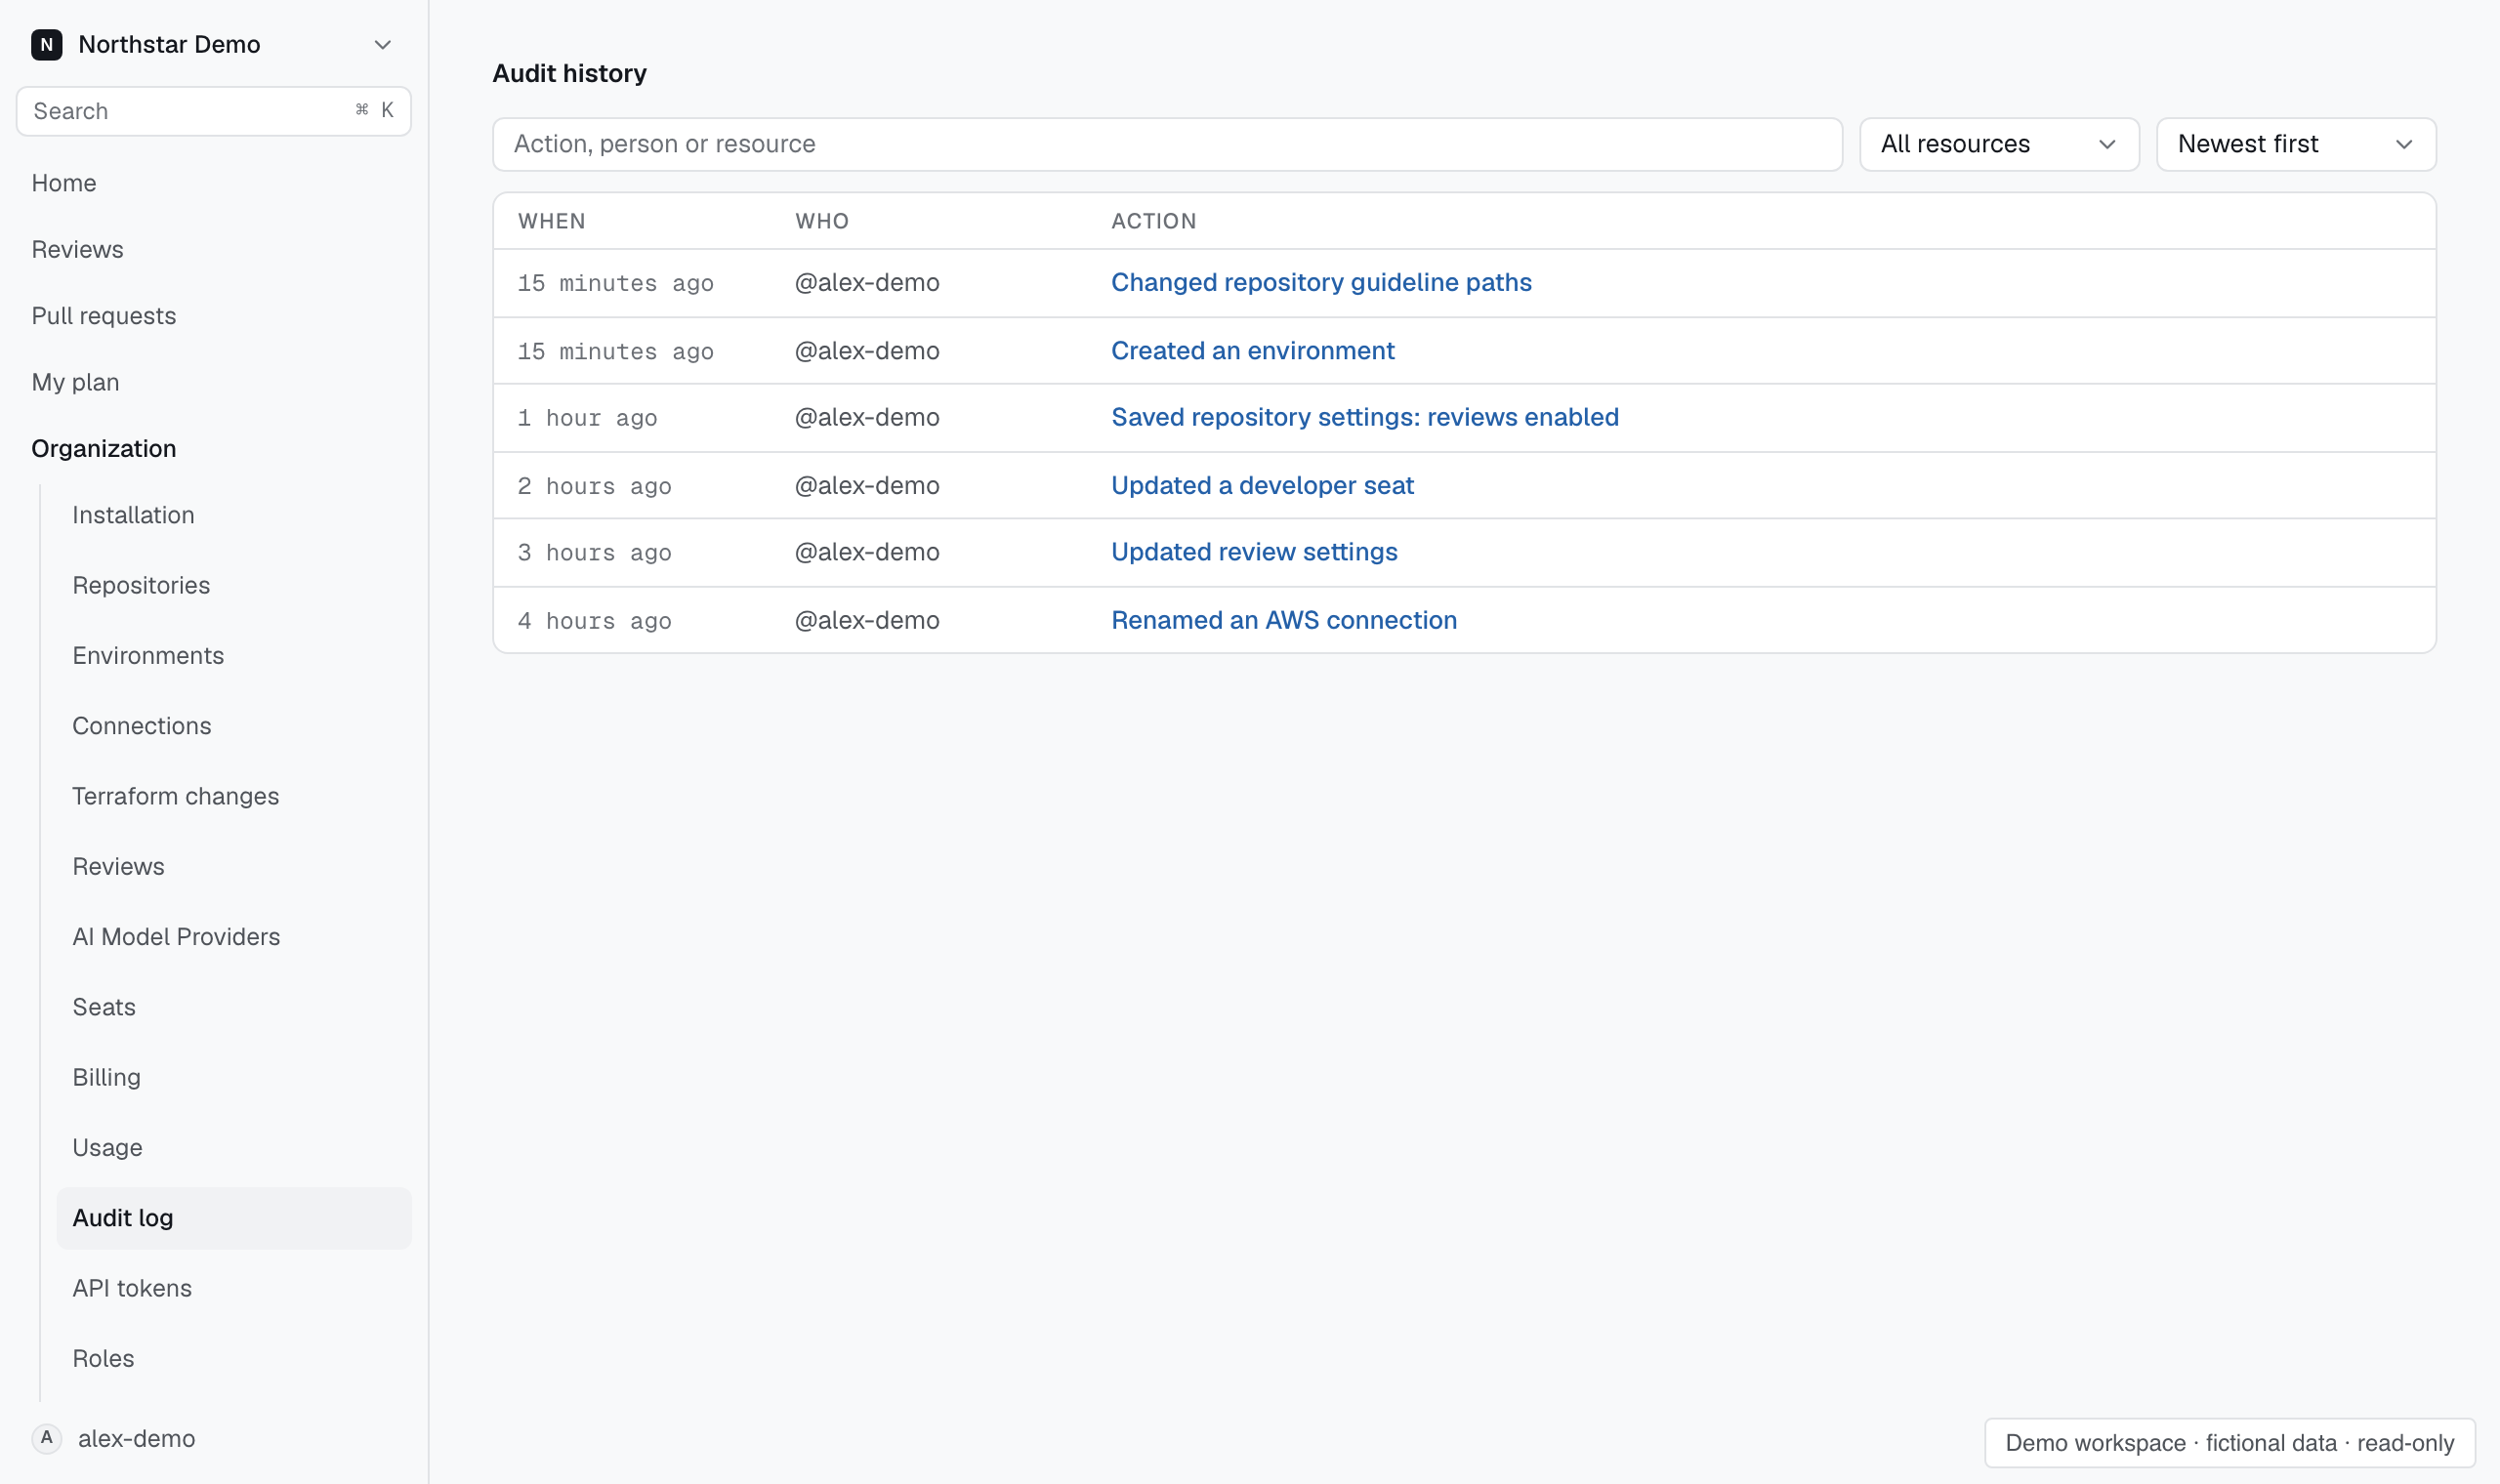Open Reviews under Organization
The width and height of the screenshot is (2500, 1484).
[118, 866]
